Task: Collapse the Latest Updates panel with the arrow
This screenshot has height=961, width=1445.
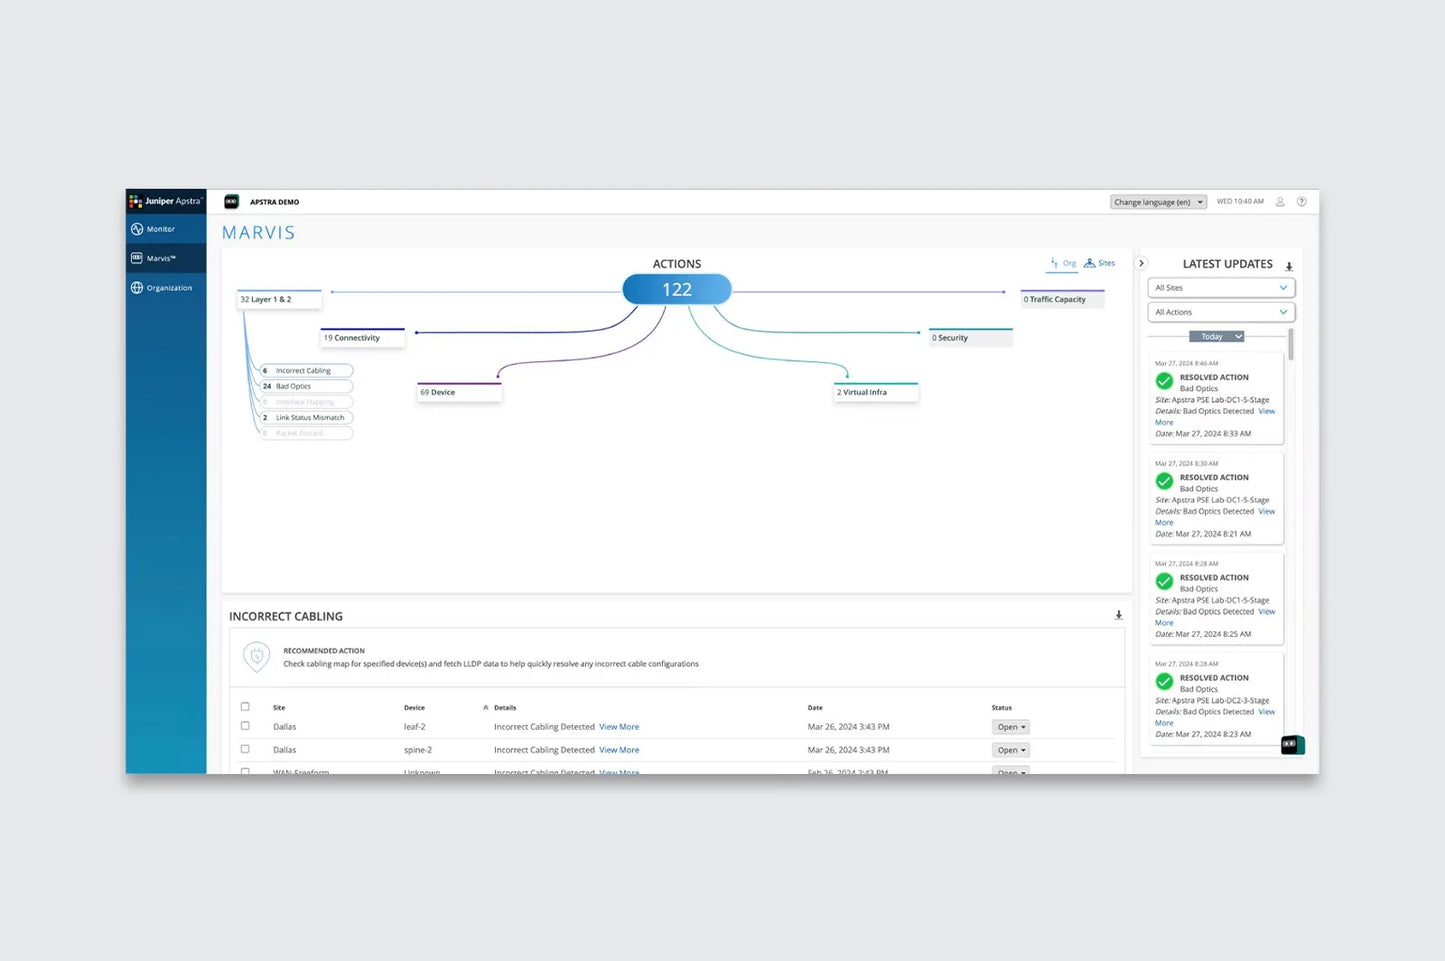Action: point(1141,262)
